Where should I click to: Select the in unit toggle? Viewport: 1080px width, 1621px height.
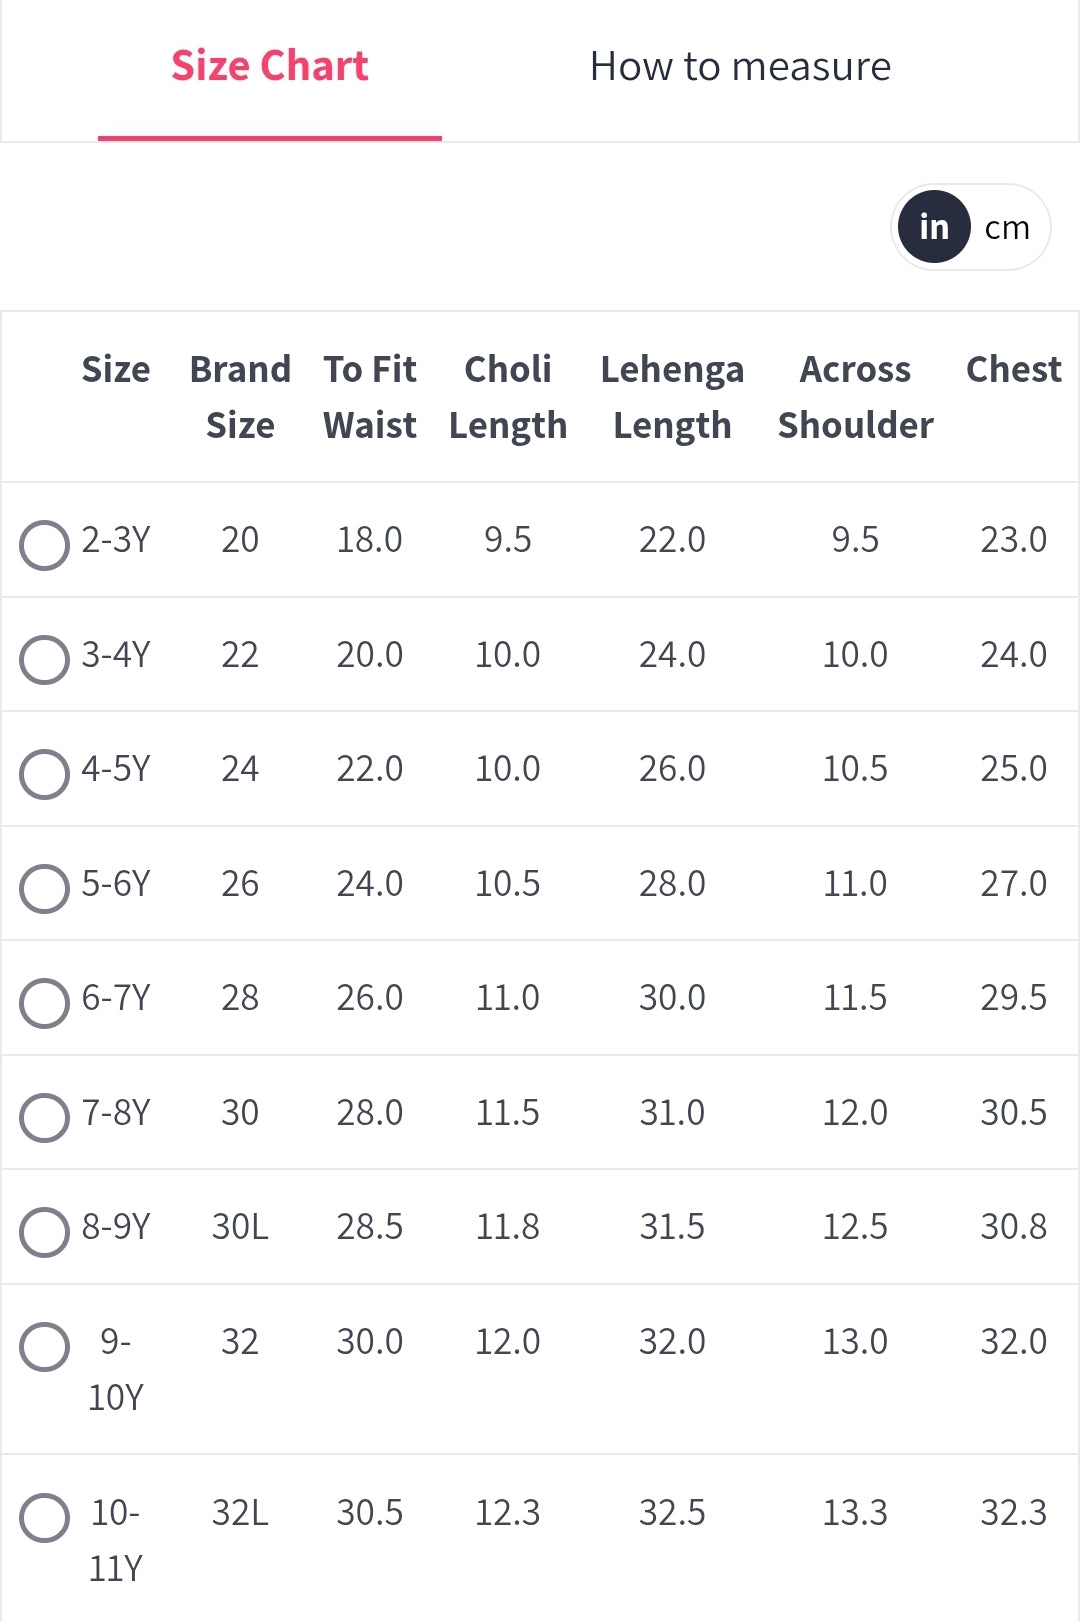click(x=934, y=227)
